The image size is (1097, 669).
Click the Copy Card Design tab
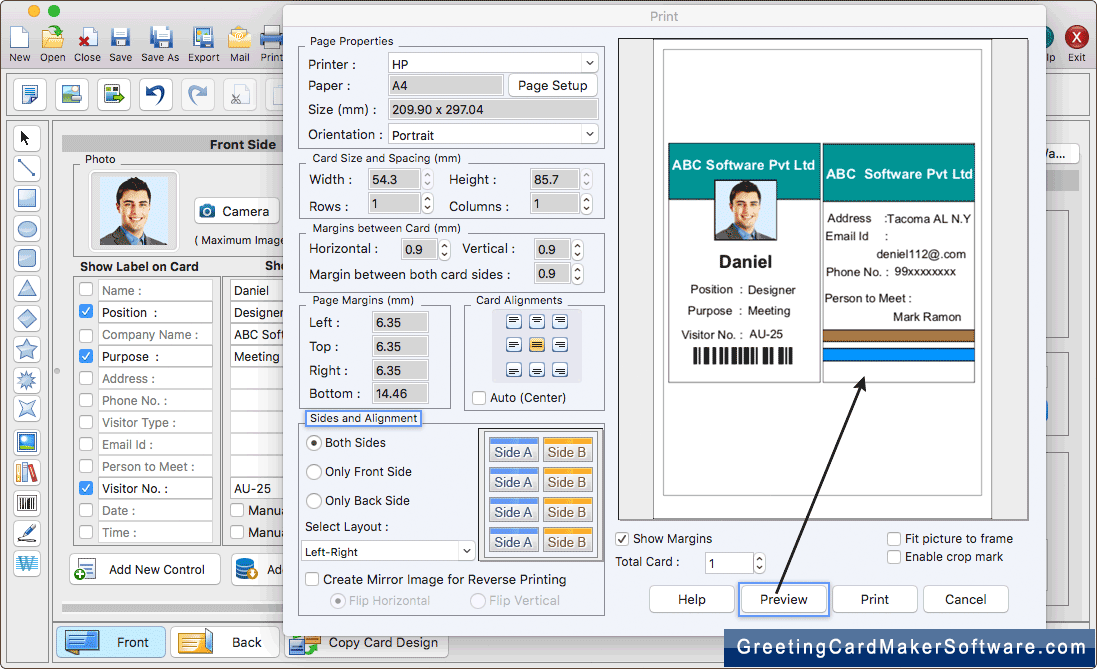366,642
